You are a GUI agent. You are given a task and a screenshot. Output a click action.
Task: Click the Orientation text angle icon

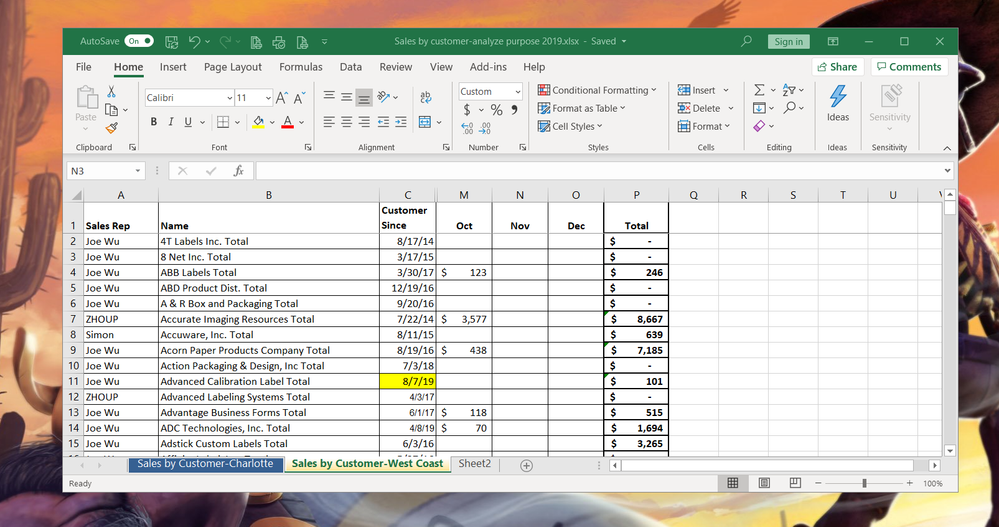tap(384, 97)
